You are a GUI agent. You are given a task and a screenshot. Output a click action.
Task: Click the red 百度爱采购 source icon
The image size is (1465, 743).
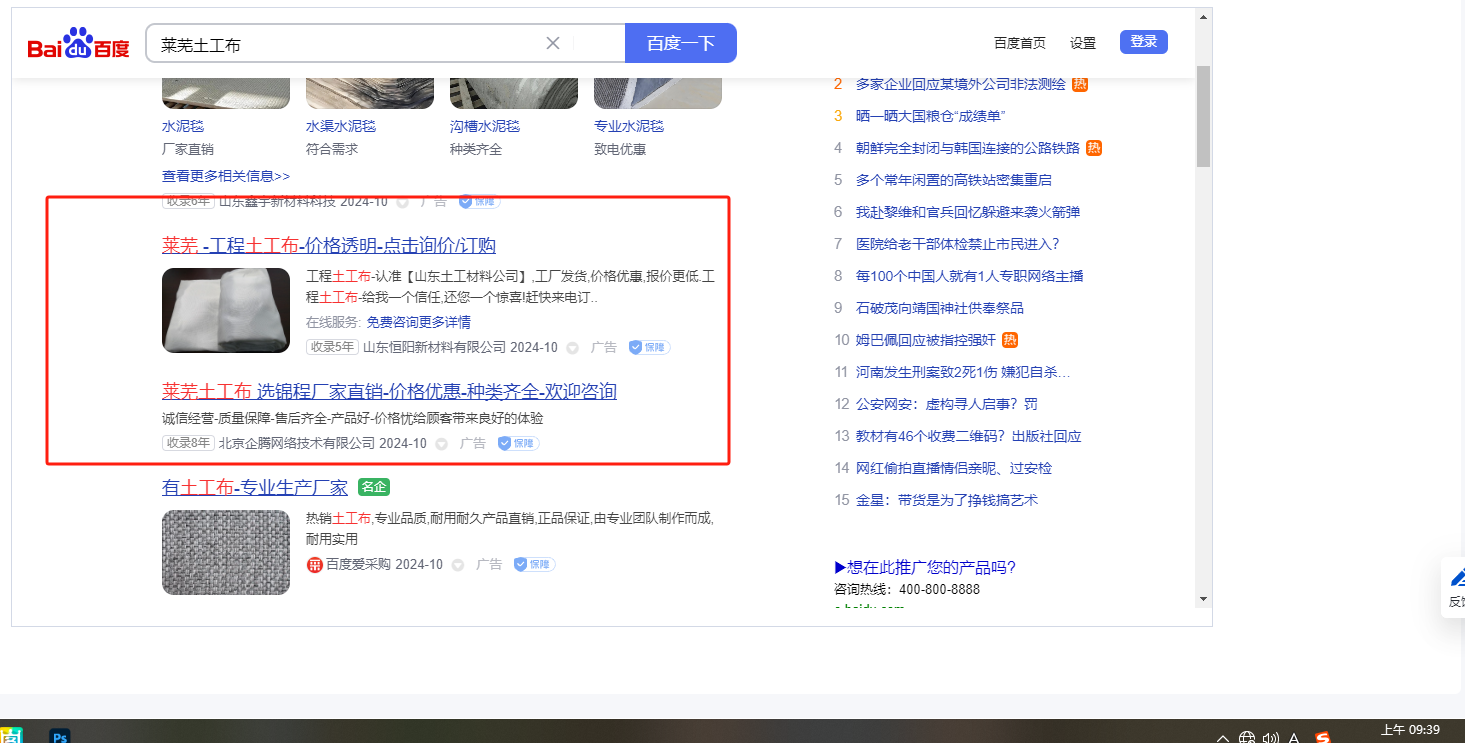(314, 565)
